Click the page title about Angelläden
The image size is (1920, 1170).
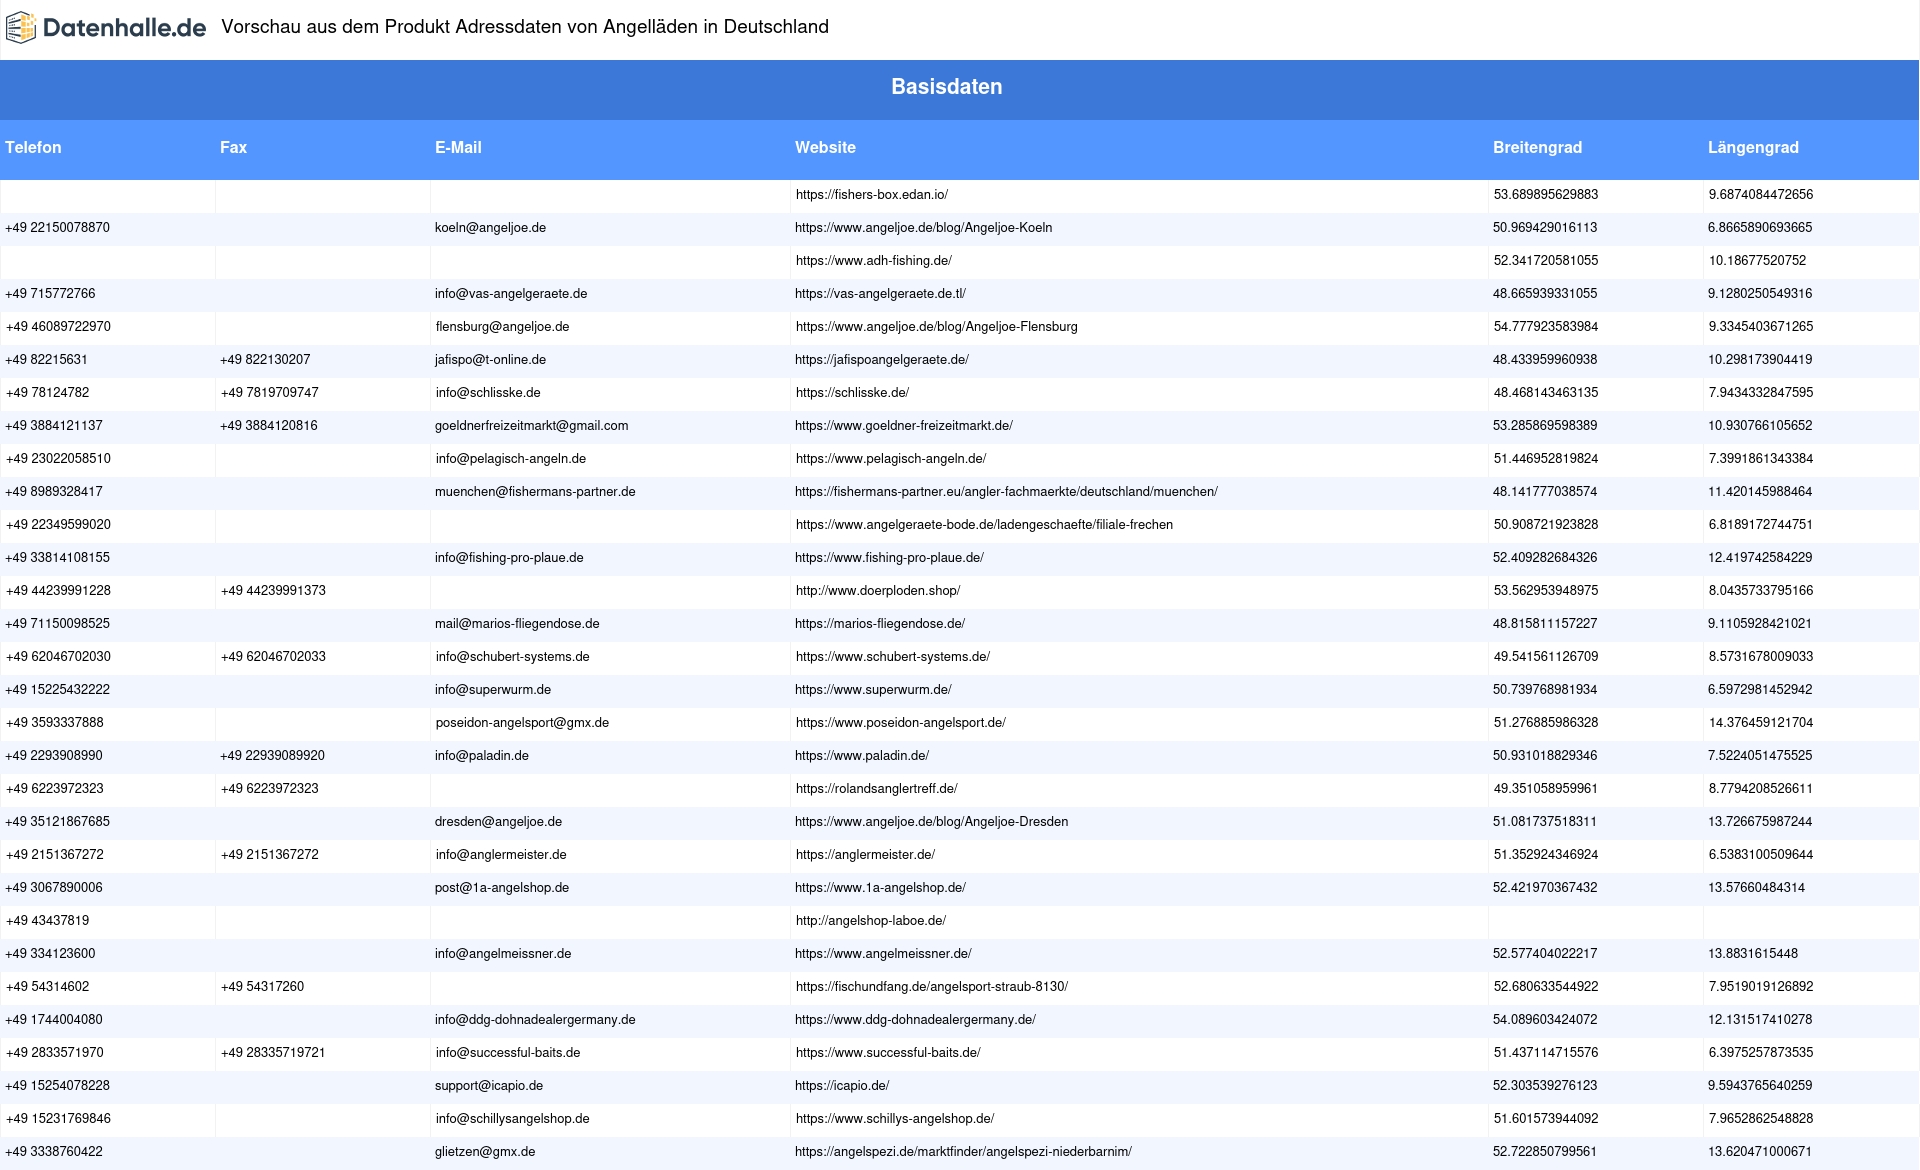click(x=525, y=27)
